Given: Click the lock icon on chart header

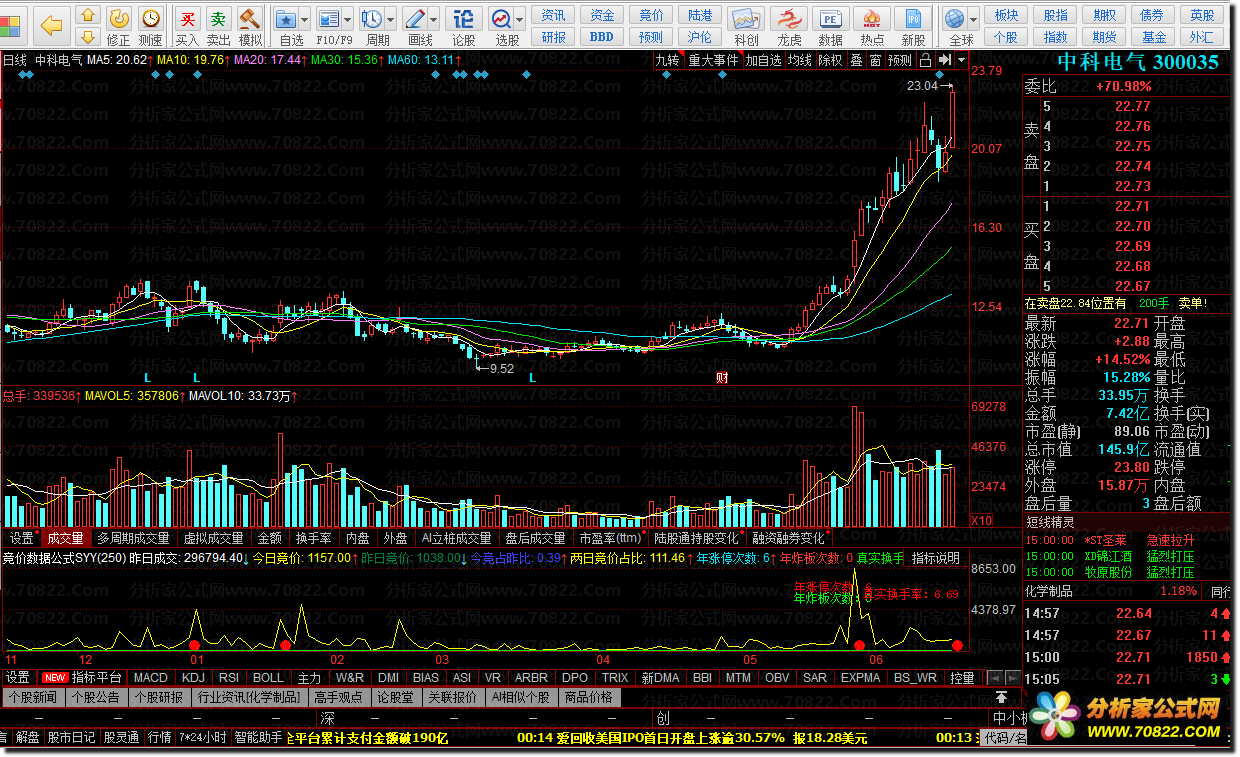Looking at the screenshot, I should 925,60.
